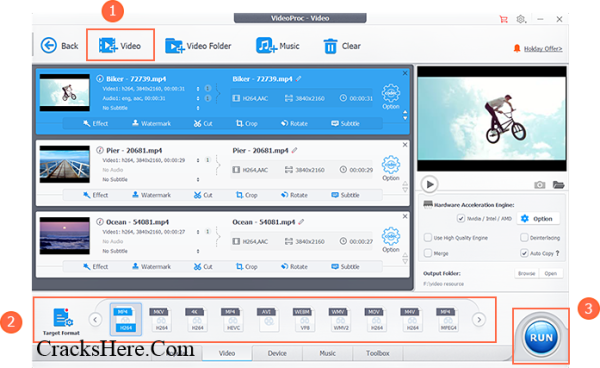Select MP4 HEVC target format

(x=233, y=319)
